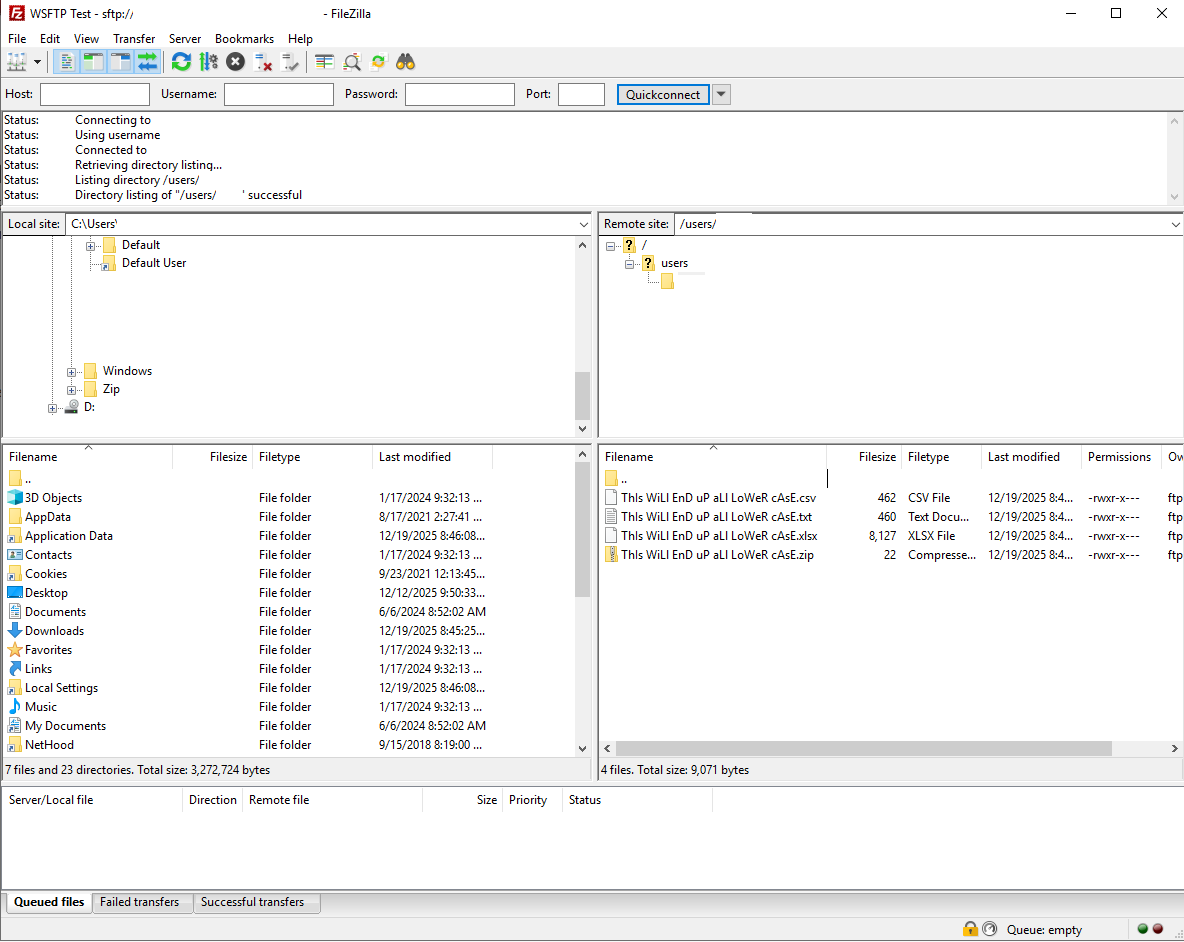The height and width of the screenshot is (942, 1184).
Task: Disconnect from the current server
Action: [263, 62]
